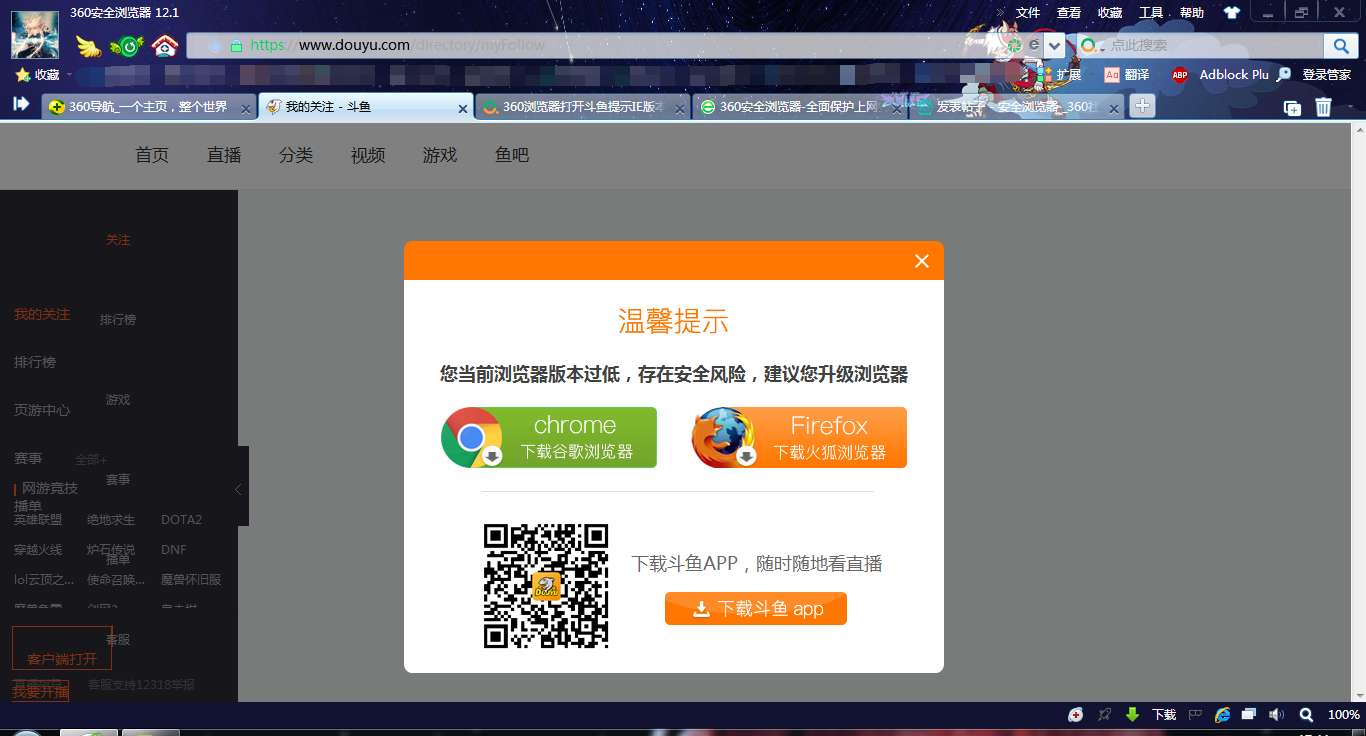Open the 360 home page icon
Viewport: 1366px width, 736px height.
[164, 46]
